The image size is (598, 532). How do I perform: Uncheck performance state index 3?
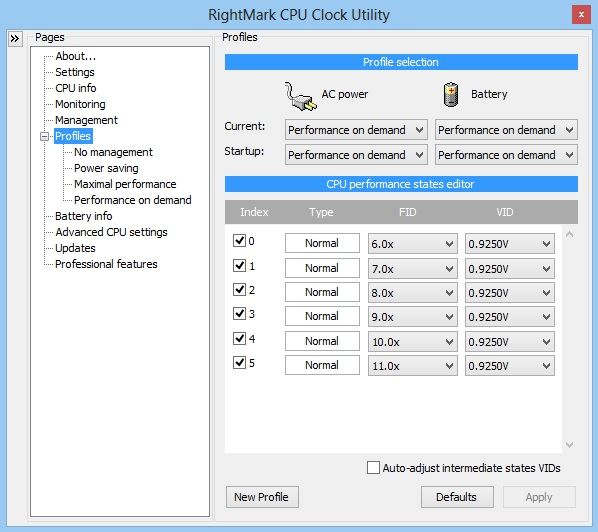pos(239,313)
